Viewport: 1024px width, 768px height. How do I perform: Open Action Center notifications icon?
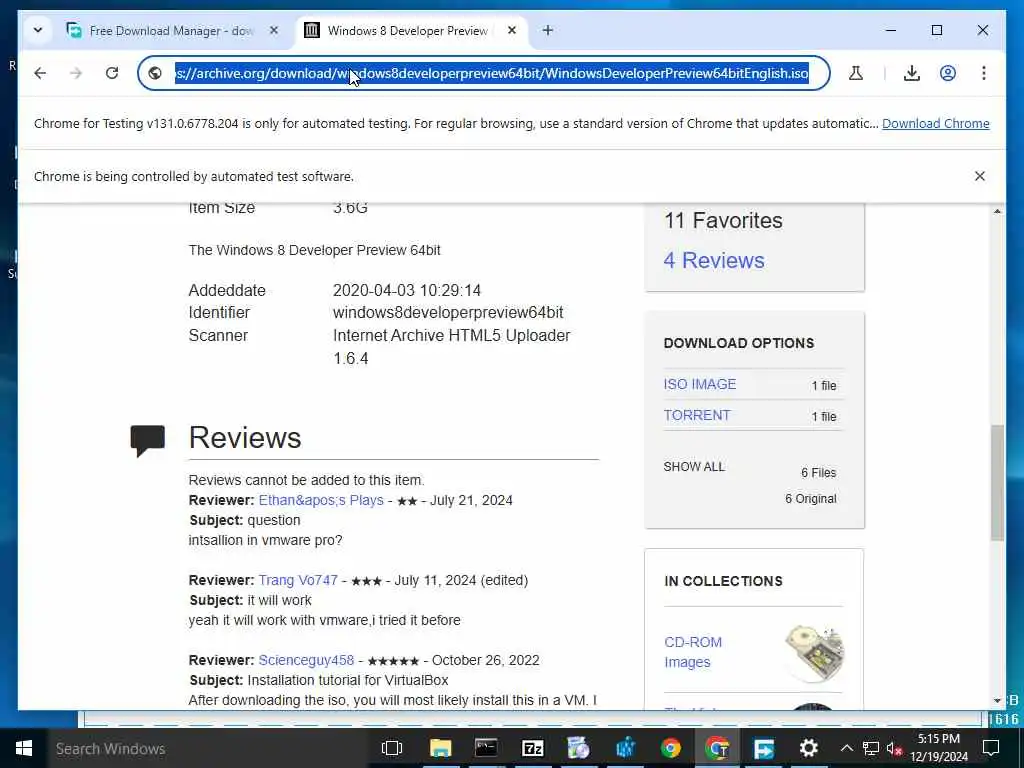(x=991, y=748)
